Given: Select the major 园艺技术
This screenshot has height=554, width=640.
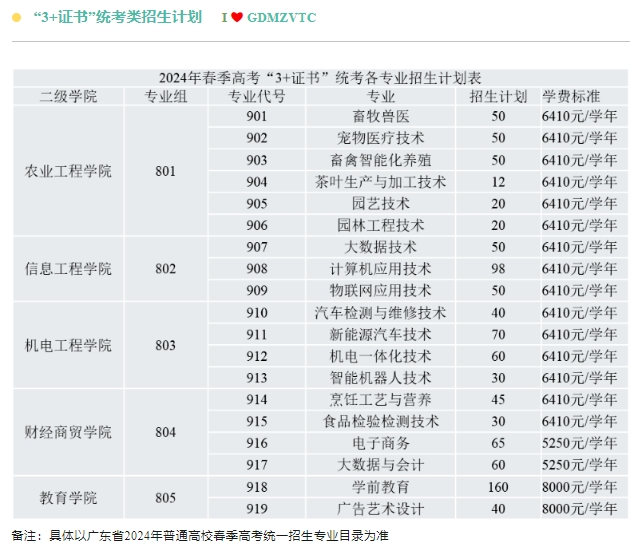Looking at the screenshot, I should tap(381, 203).
